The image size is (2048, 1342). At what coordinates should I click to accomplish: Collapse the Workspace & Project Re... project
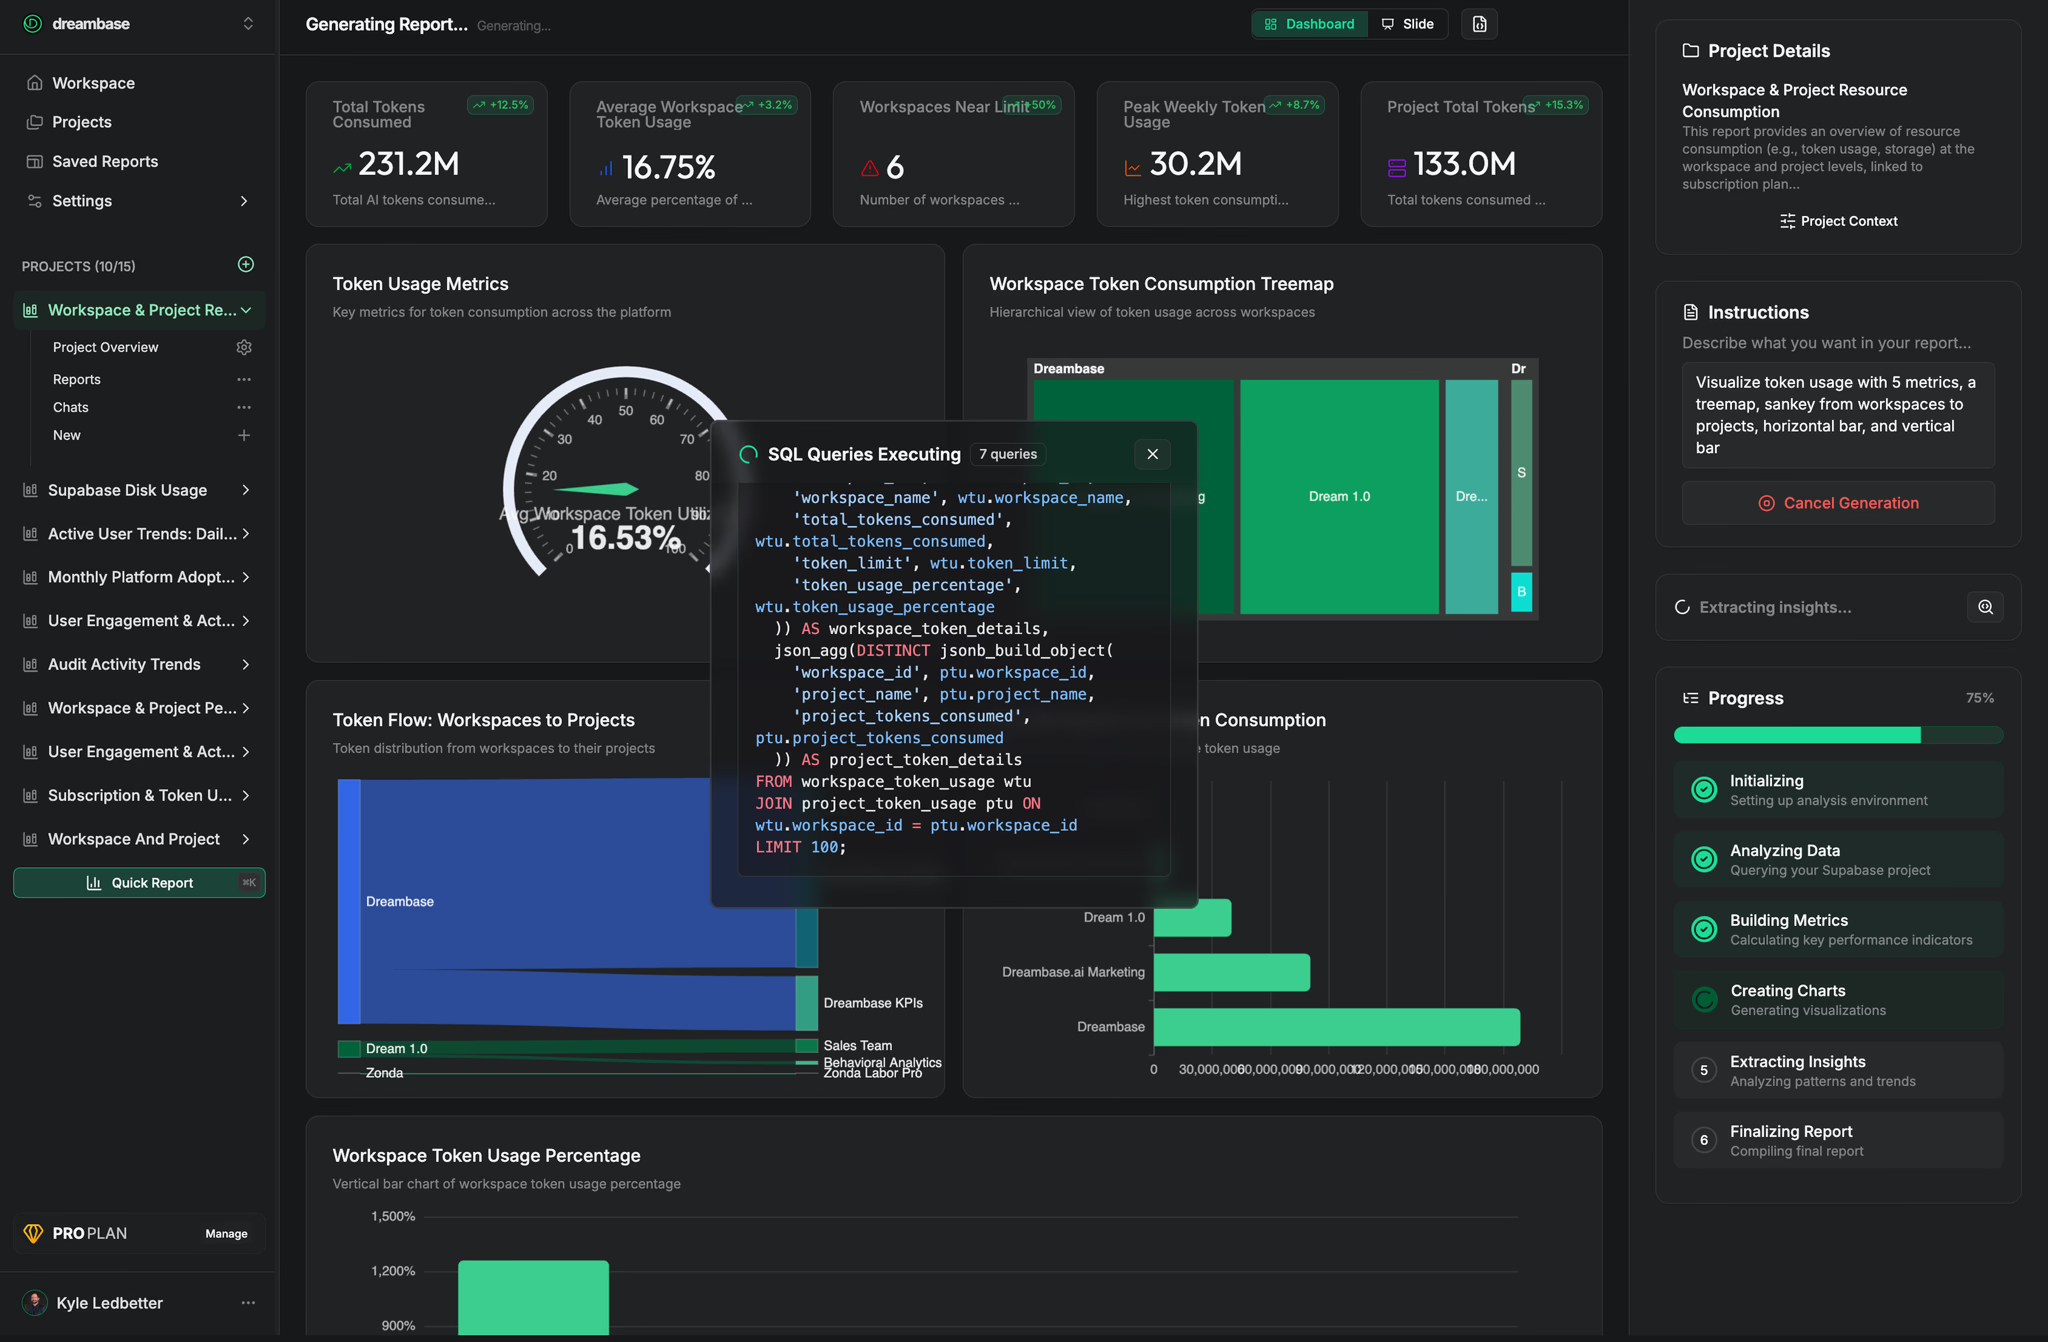pos(246,310)
